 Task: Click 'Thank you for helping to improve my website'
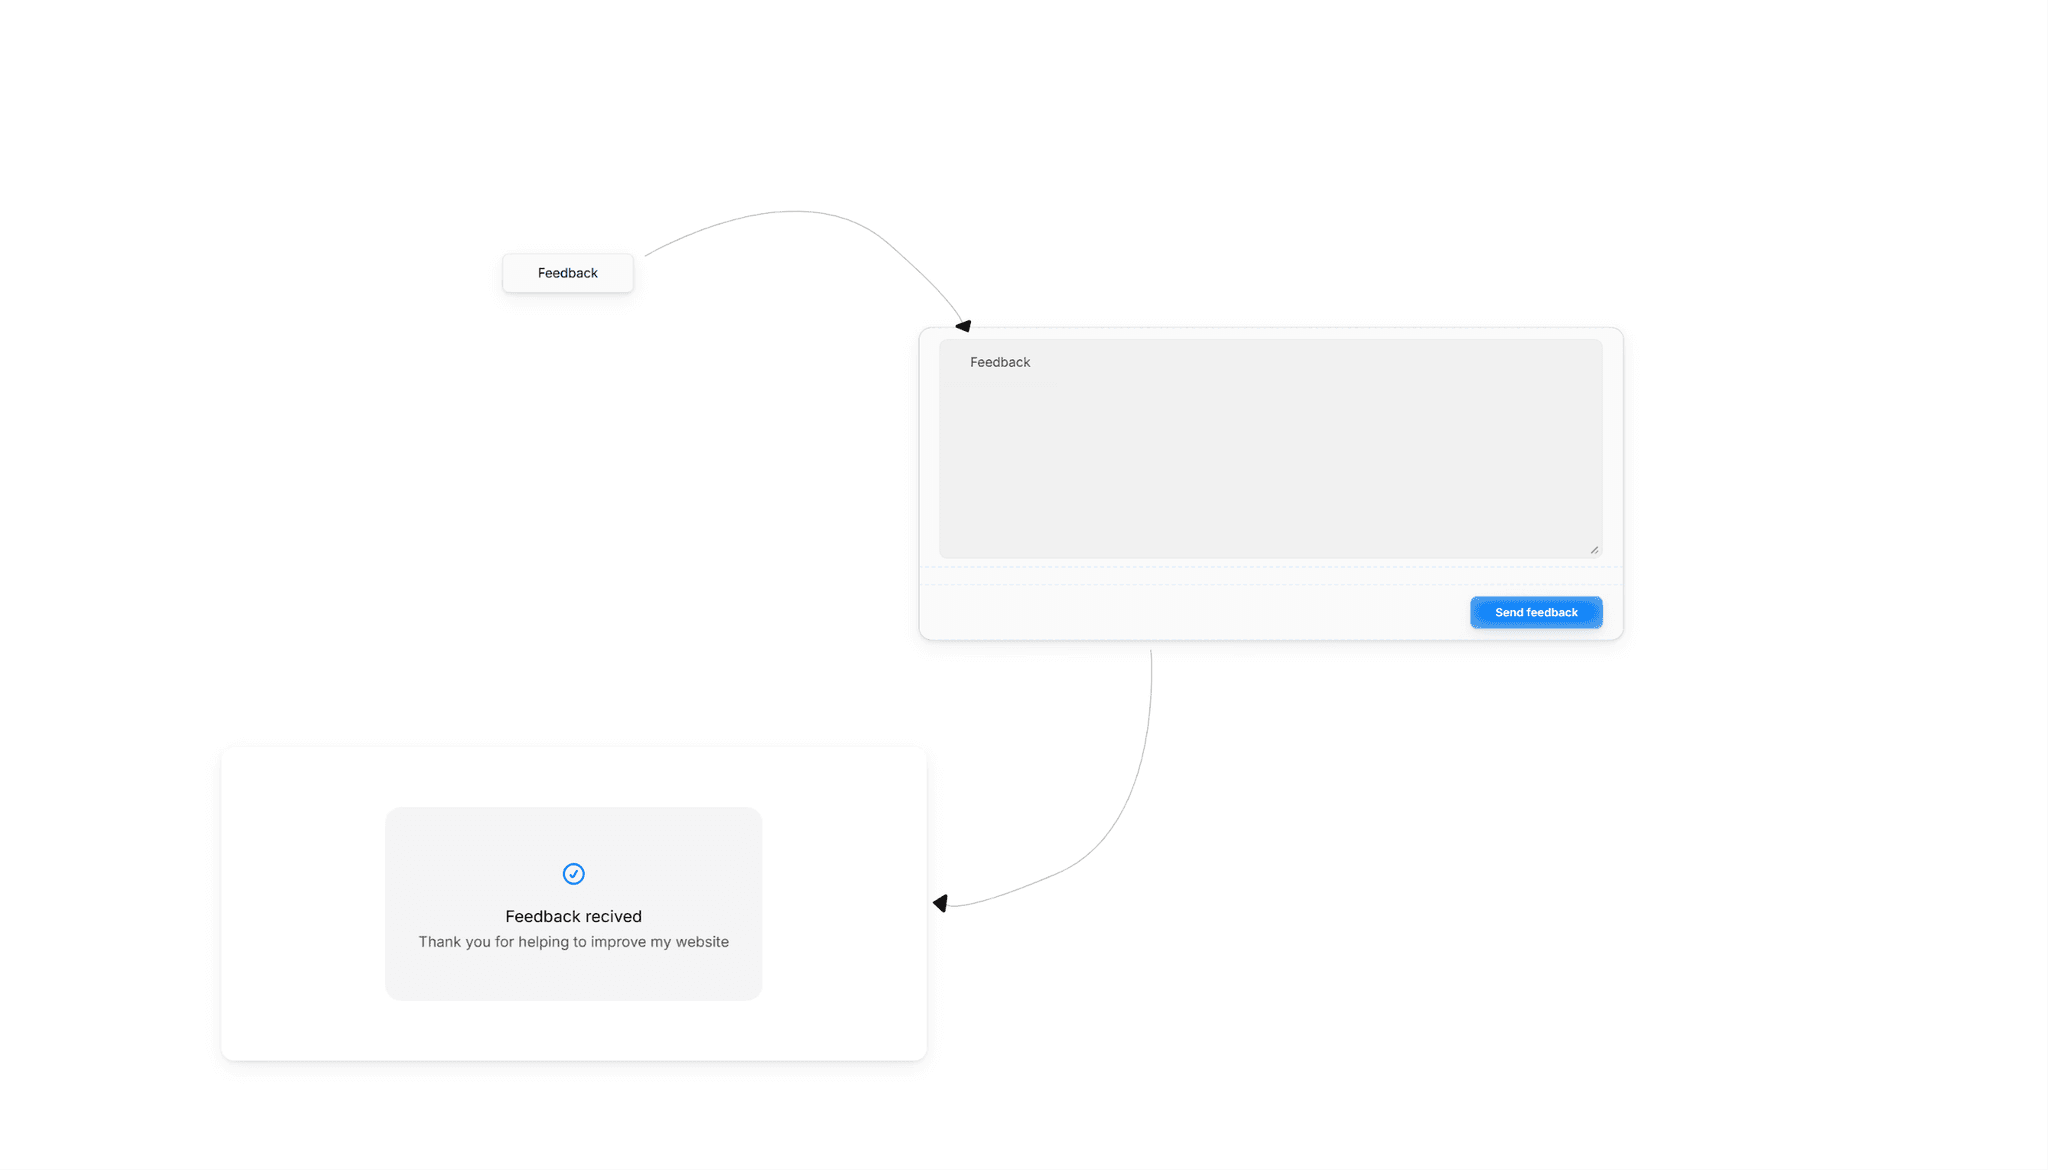(573, 942)
